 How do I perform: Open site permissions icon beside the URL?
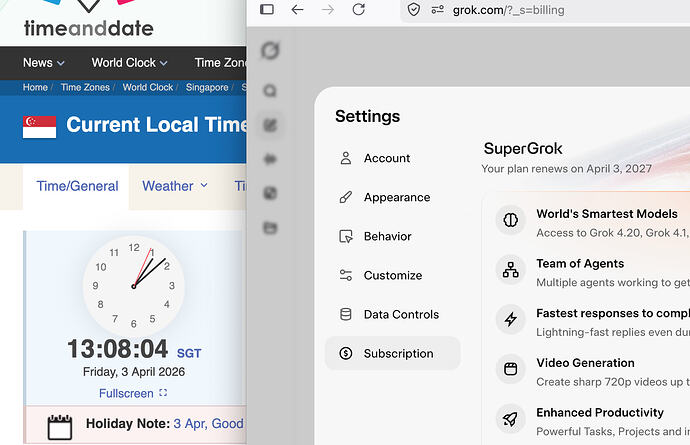[x=437, y=9]
